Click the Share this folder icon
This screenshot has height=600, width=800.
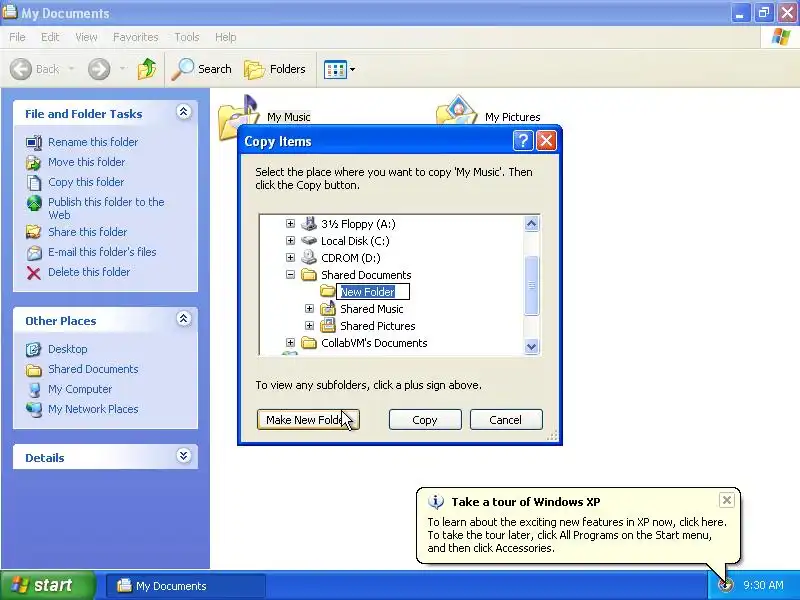34,232
